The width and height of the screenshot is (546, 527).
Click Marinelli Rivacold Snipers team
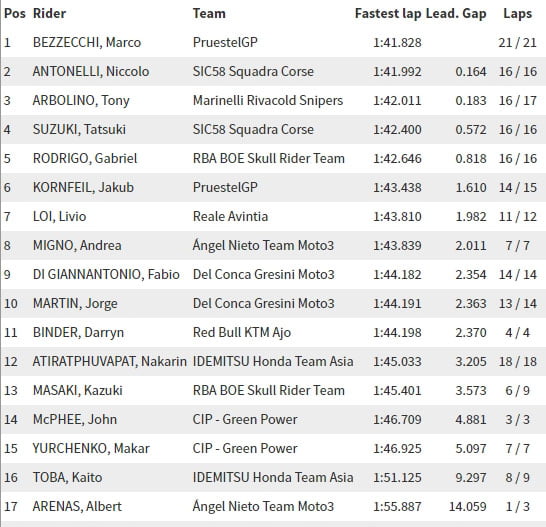(x=268, y=100)
